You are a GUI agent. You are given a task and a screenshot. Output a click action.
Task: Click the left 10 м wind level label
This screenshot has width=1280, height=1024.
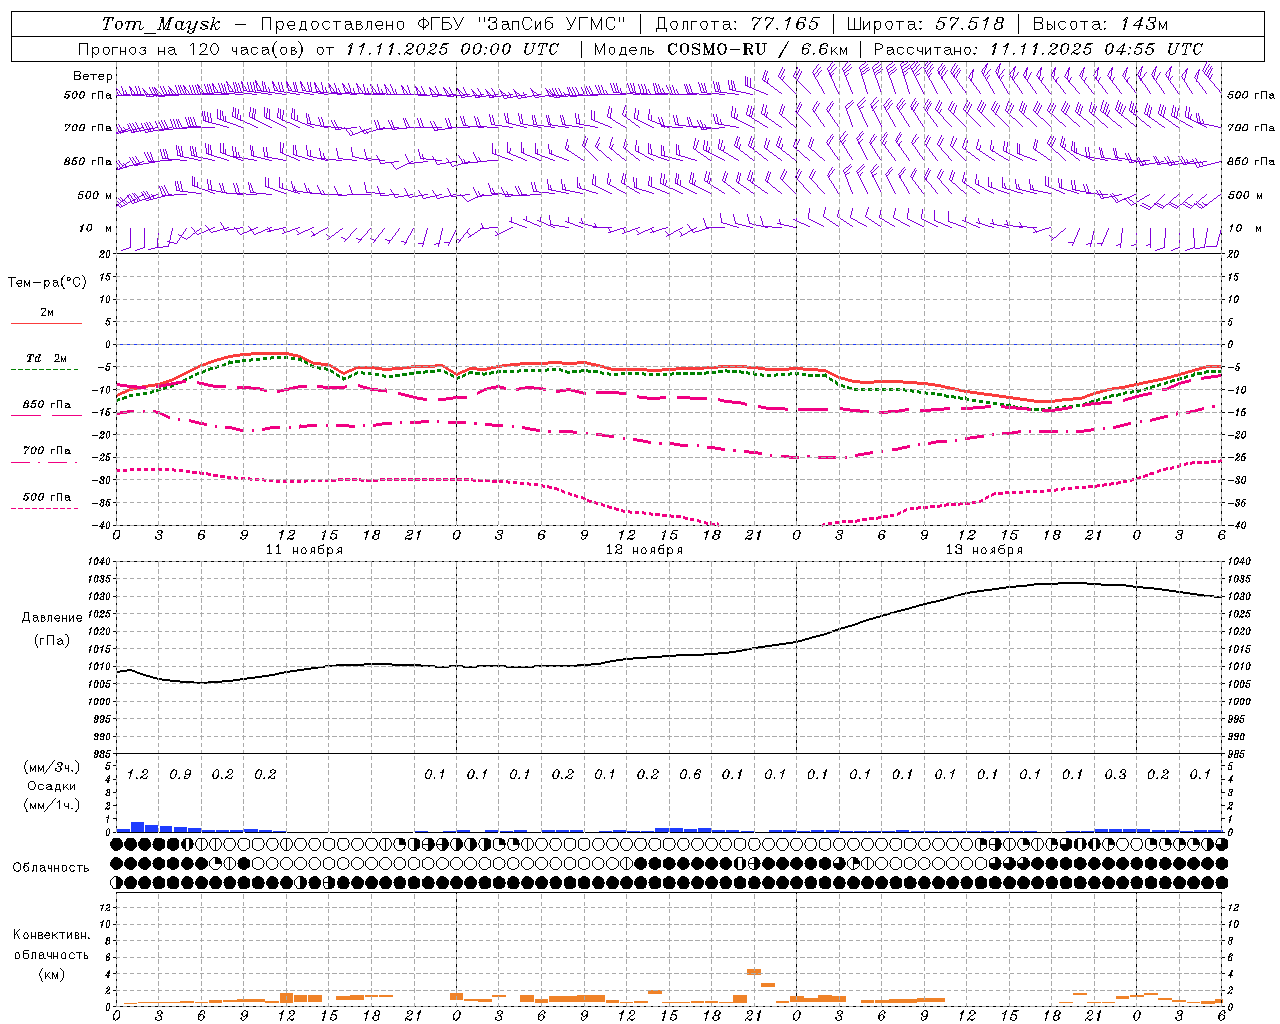coord(95,228)
